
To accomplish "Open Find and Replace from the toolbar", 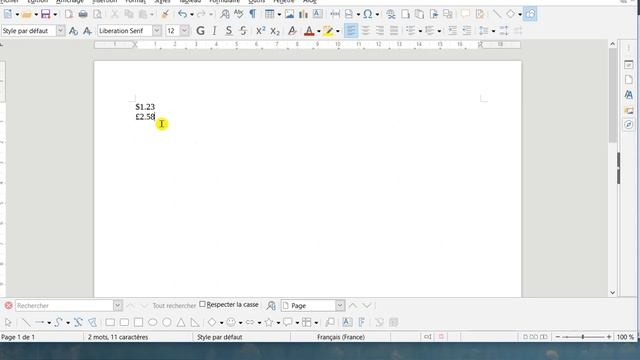I will click(x=225, y=14).
